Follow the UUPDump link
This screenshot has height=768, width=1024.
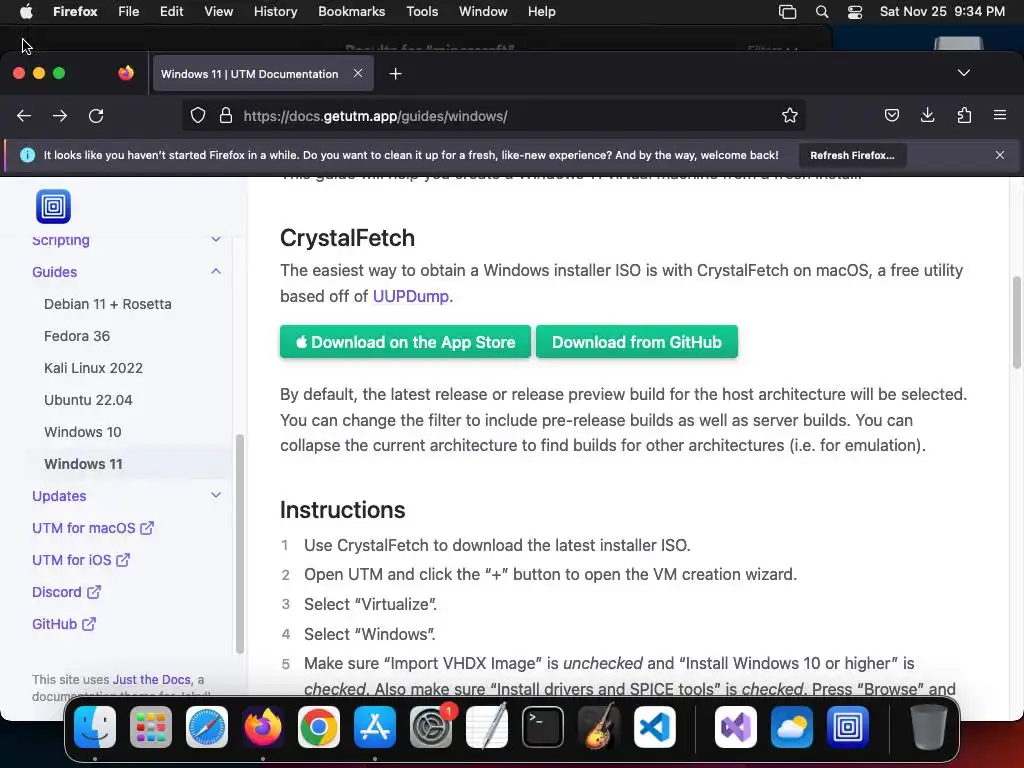click(411, 296)
